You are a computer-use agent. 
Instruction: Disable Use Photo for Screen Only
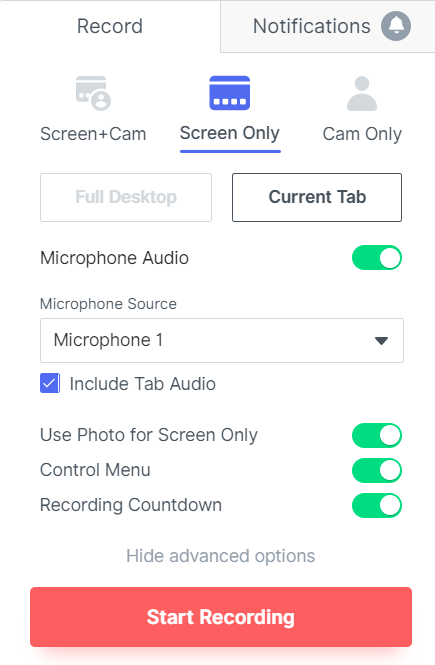pyautogui.click(x=377, y=435)
